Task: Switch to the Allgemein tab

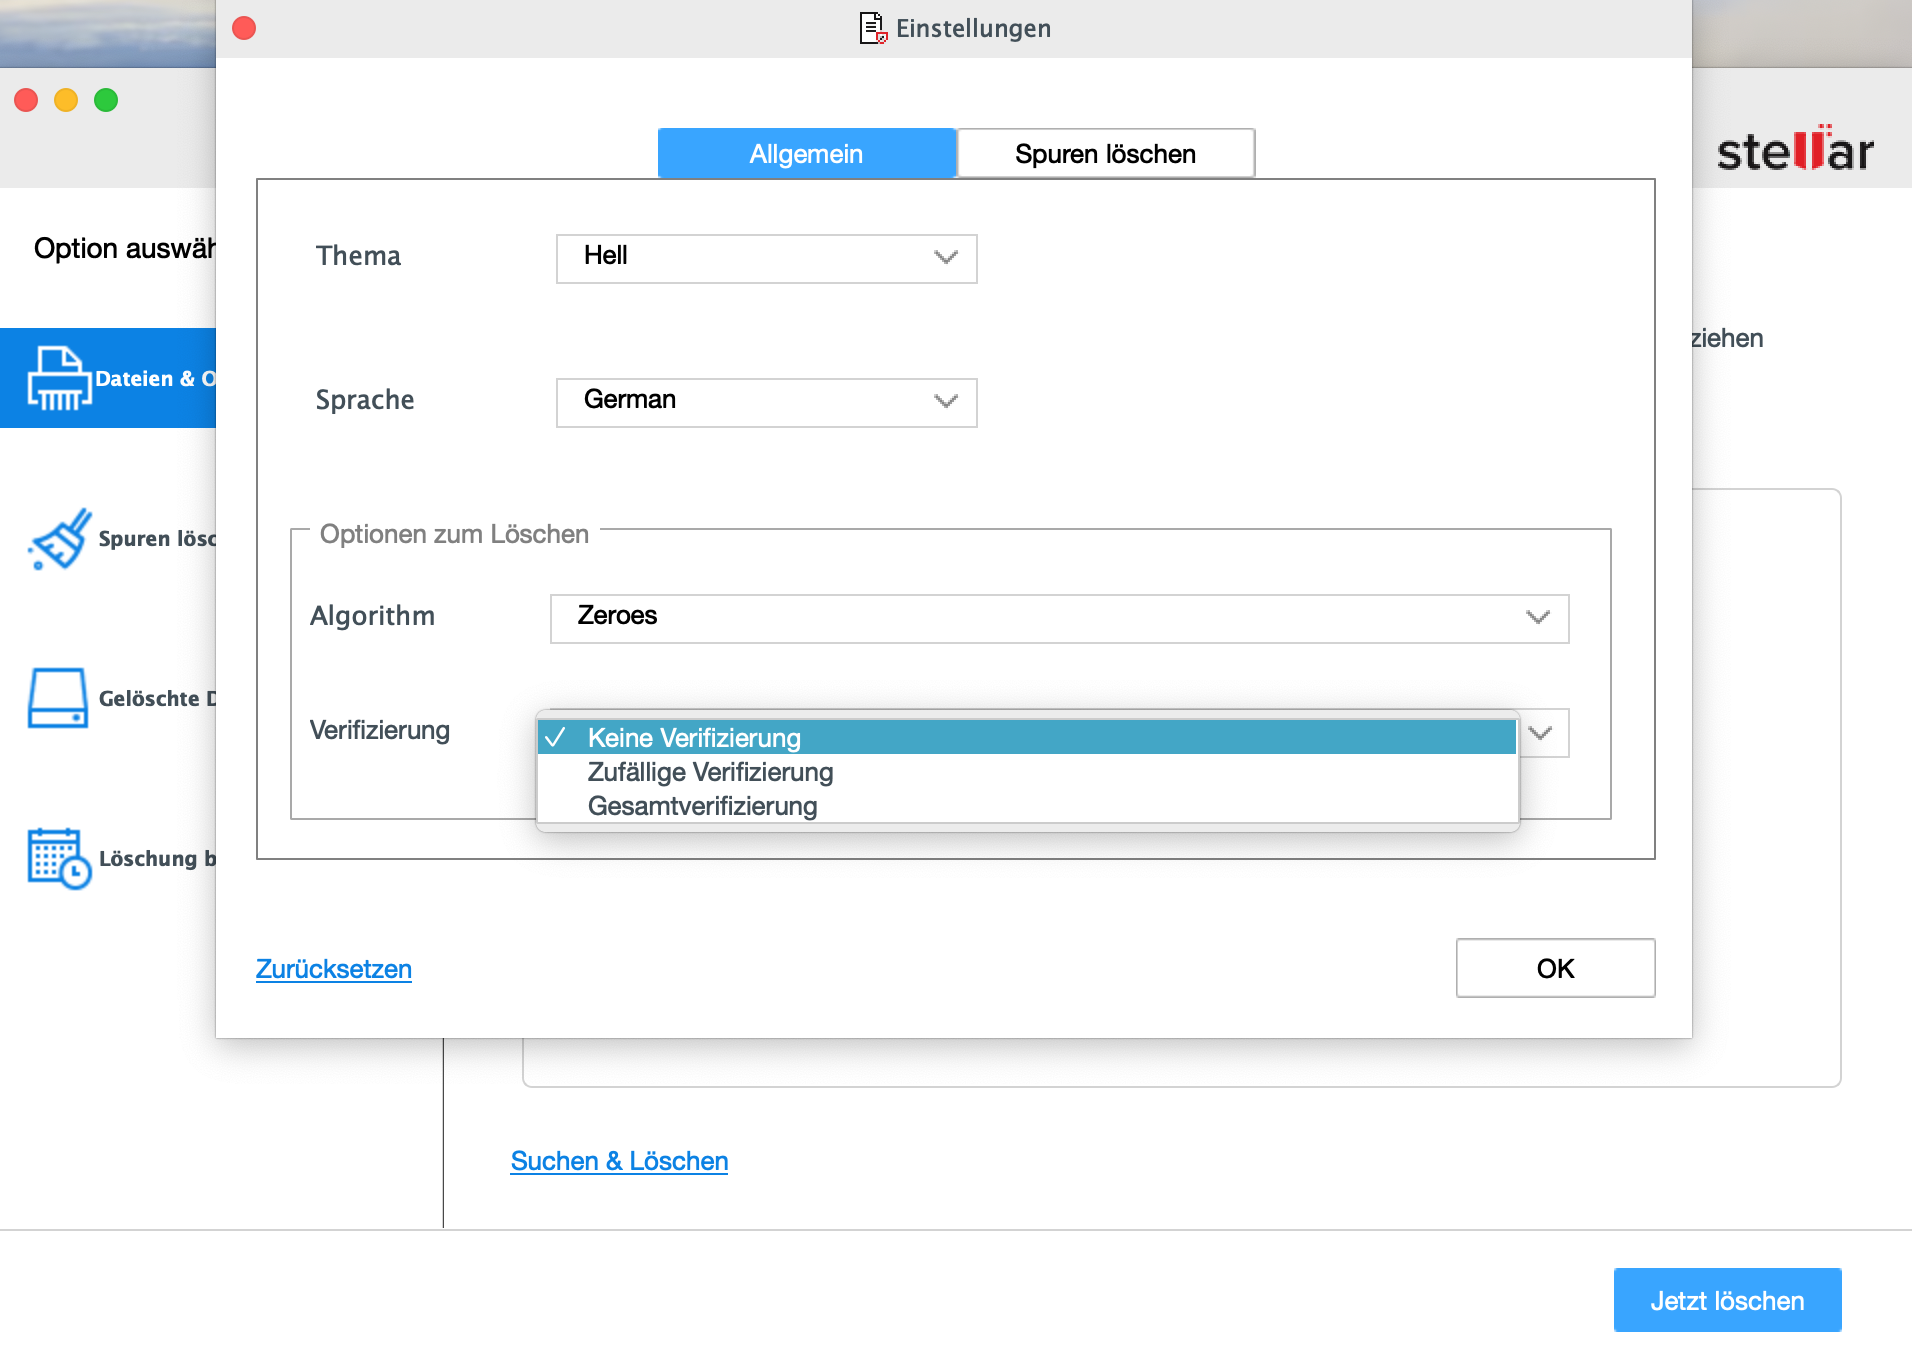Action: coord(806,154)
